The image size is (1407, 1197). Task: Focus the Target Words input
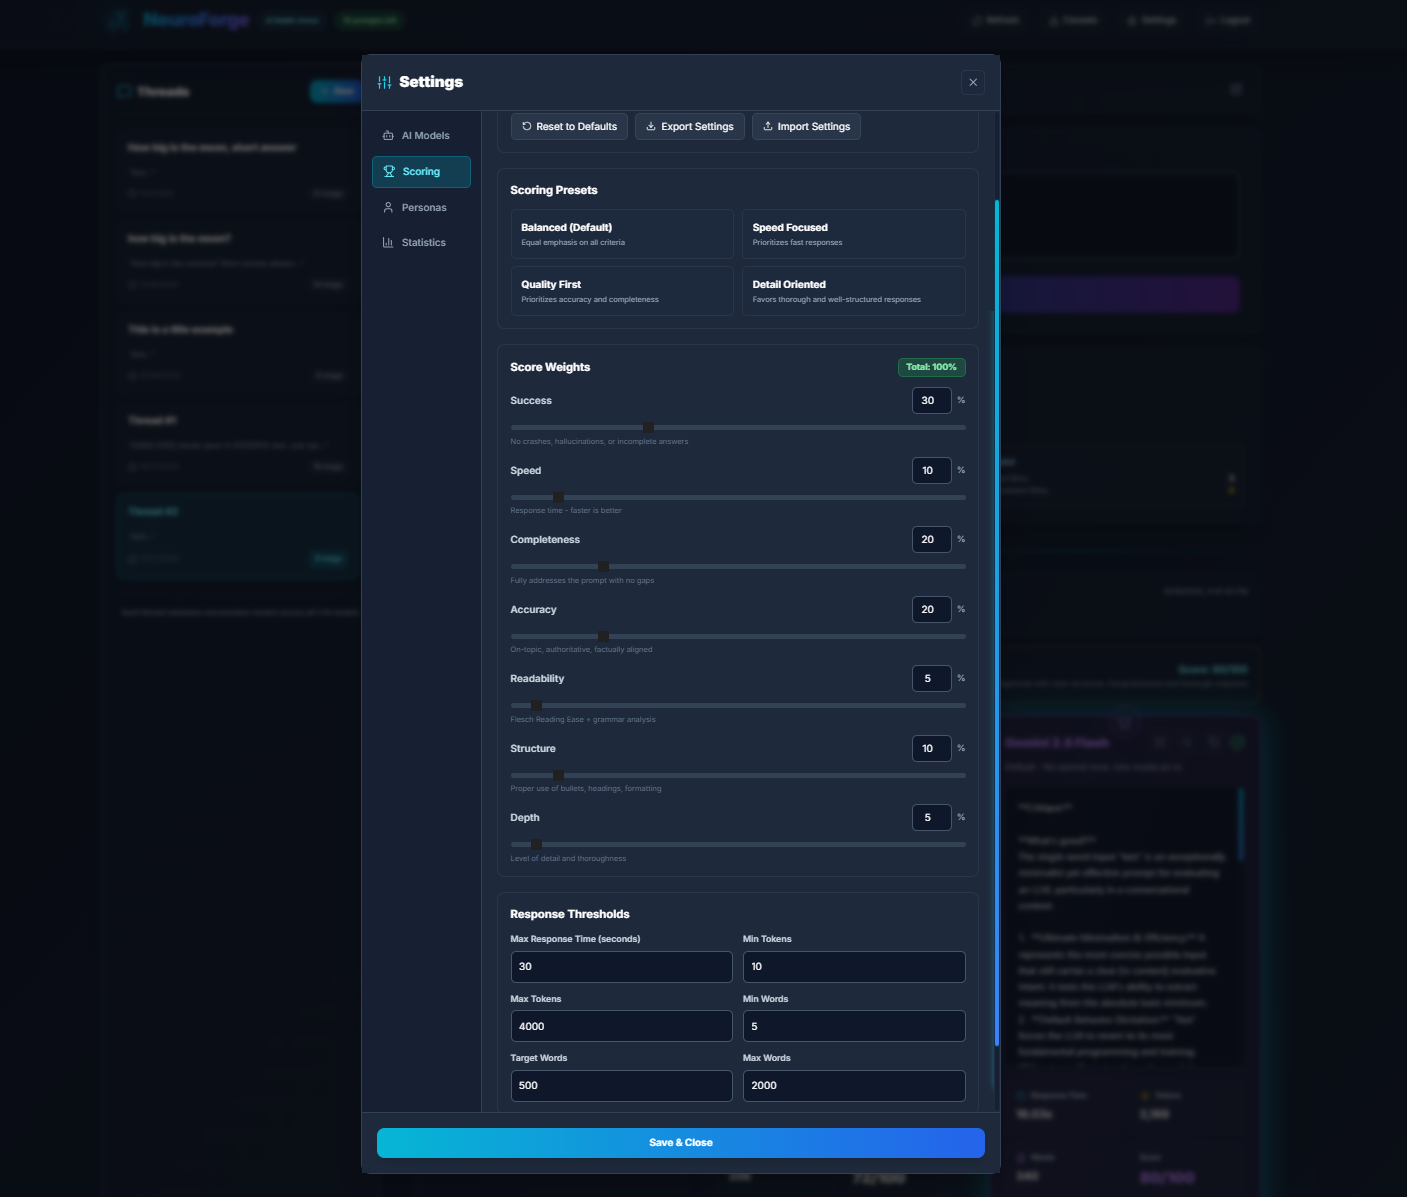pyautogui.click(x=621, y=1086)
